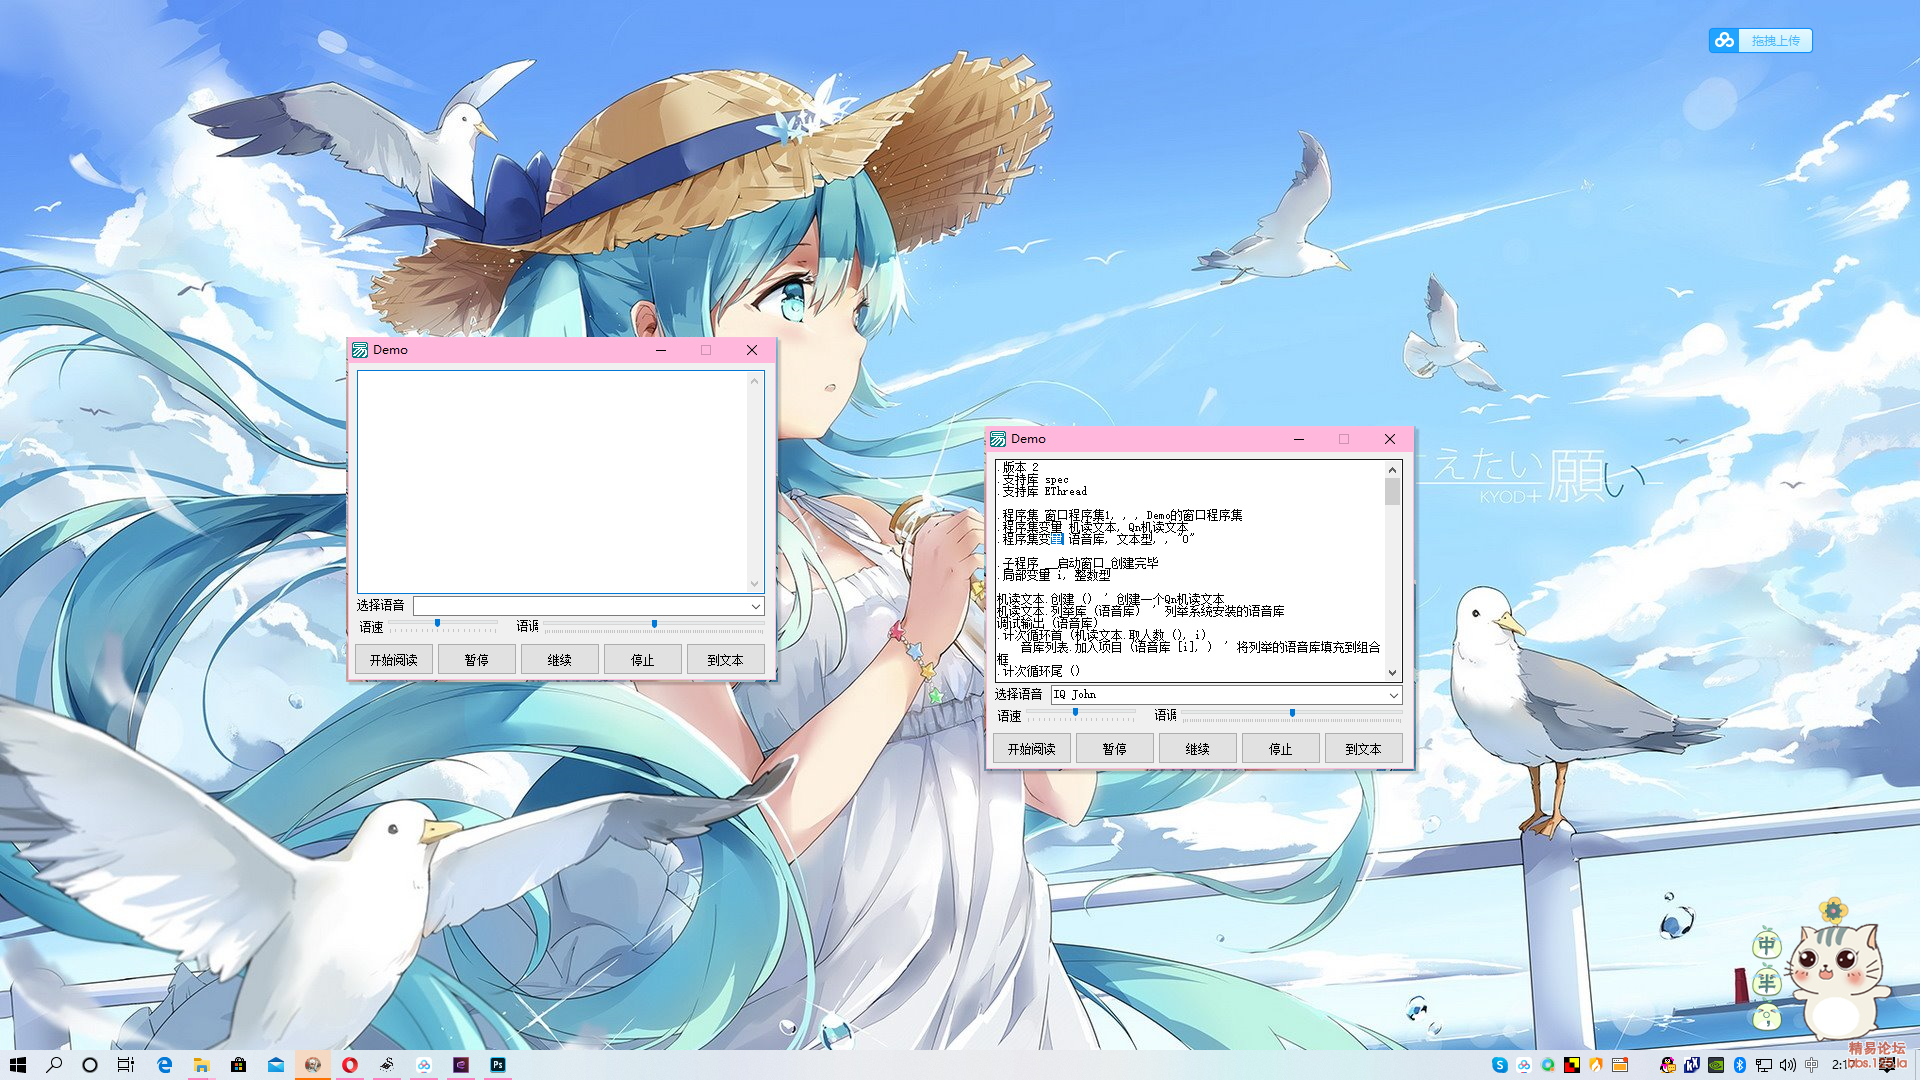Open red-yellow-black square tray icon
The width and height of the screenshot is (1920, 1080).
pos(1572,1065)
